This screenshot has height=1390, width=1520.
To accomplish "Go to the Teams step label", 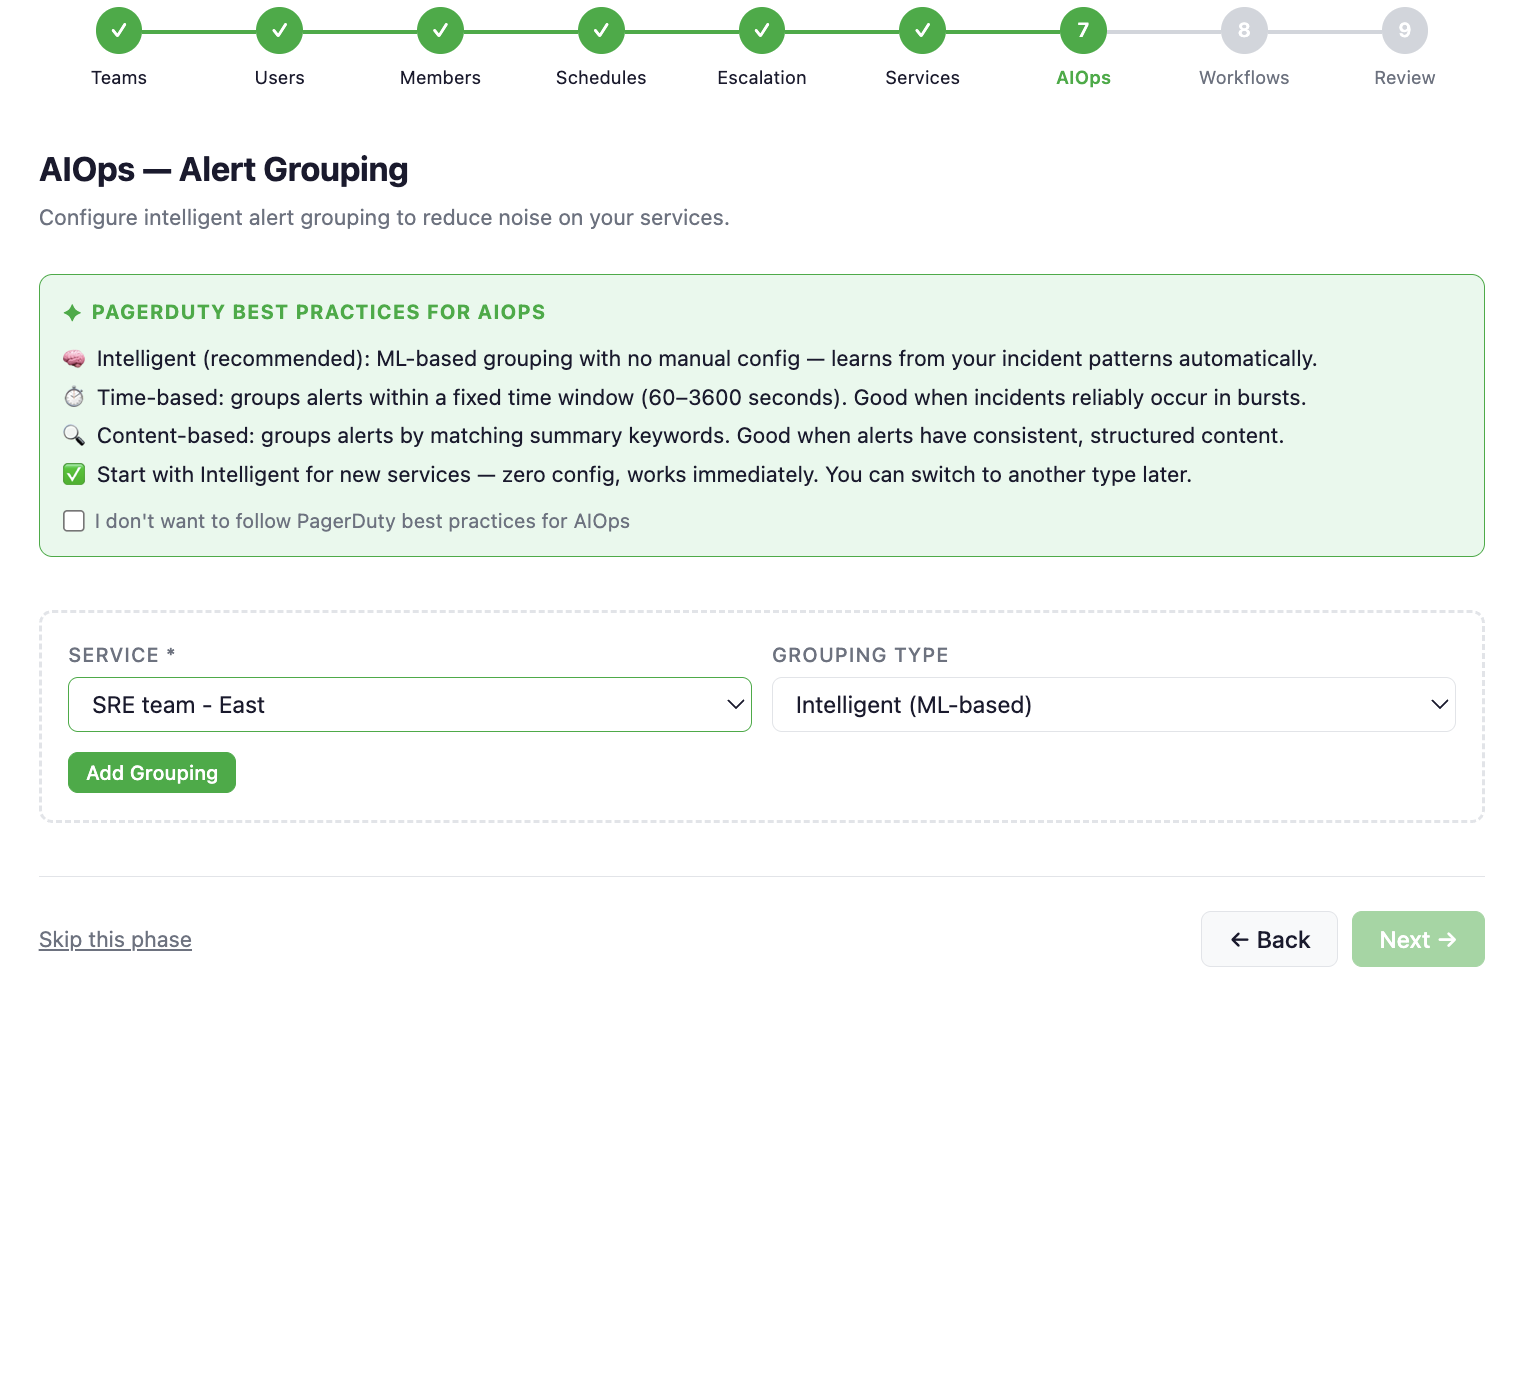I will click(119, 78).
